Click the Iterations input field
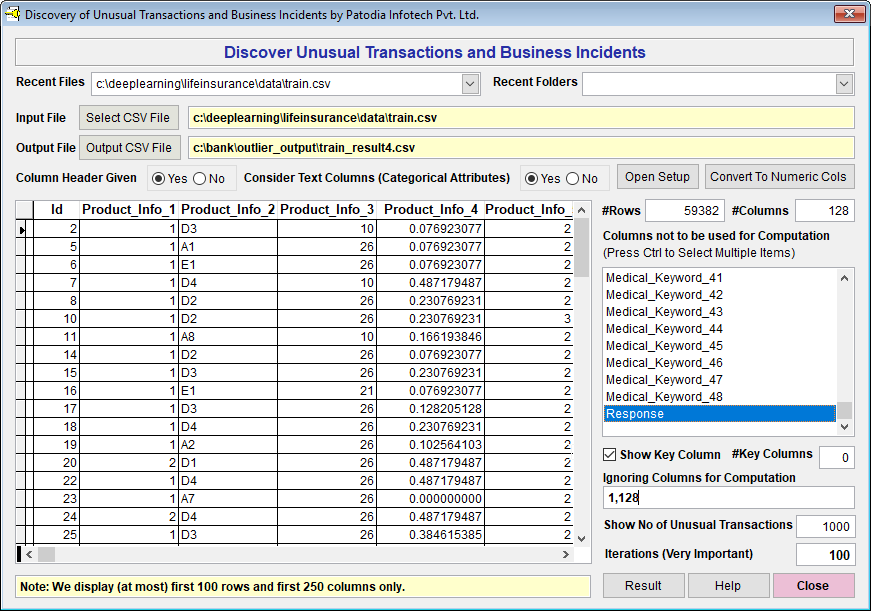 [825, 555]
